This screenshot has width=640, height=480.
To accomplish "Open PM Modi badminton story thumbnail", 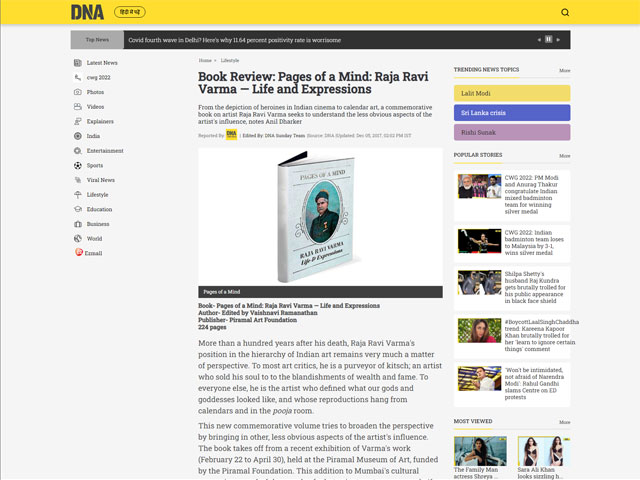I will coord(479,186).
